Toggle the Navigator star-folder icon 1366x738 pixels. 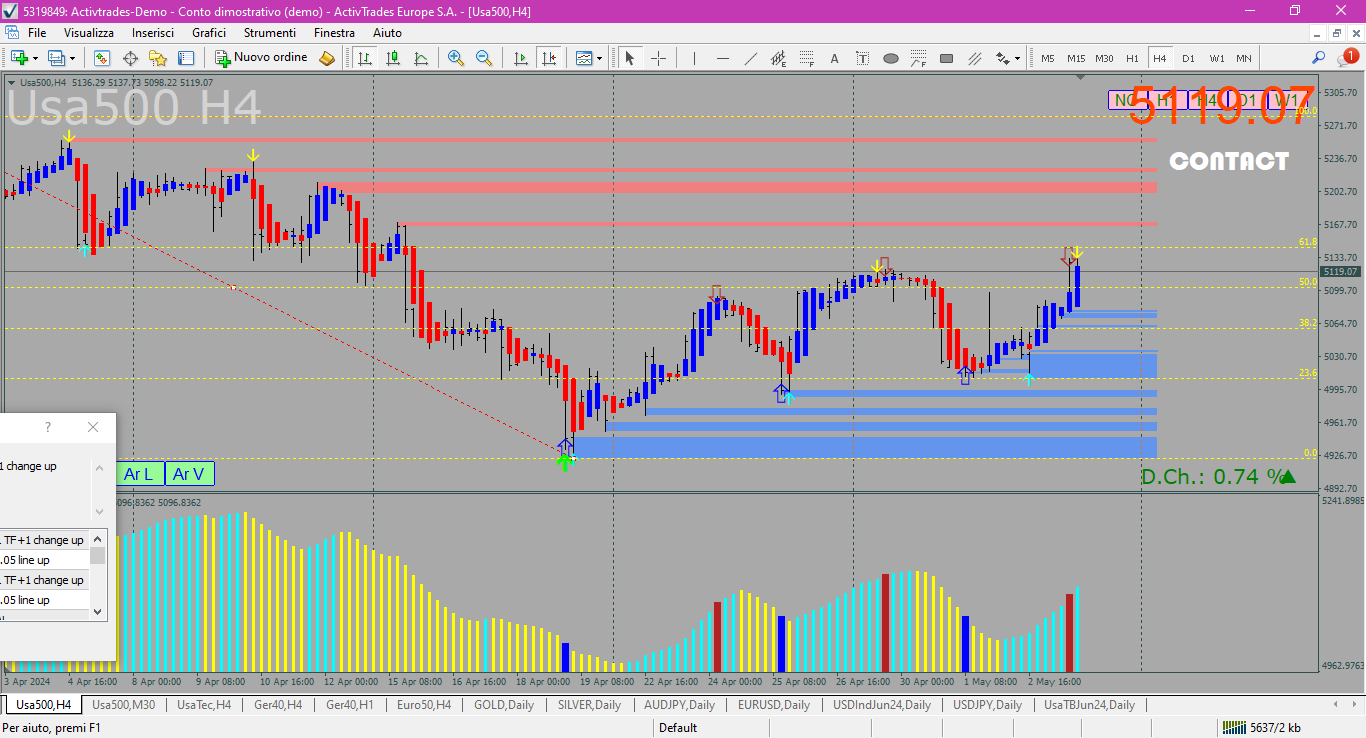(x=158, y=58)
